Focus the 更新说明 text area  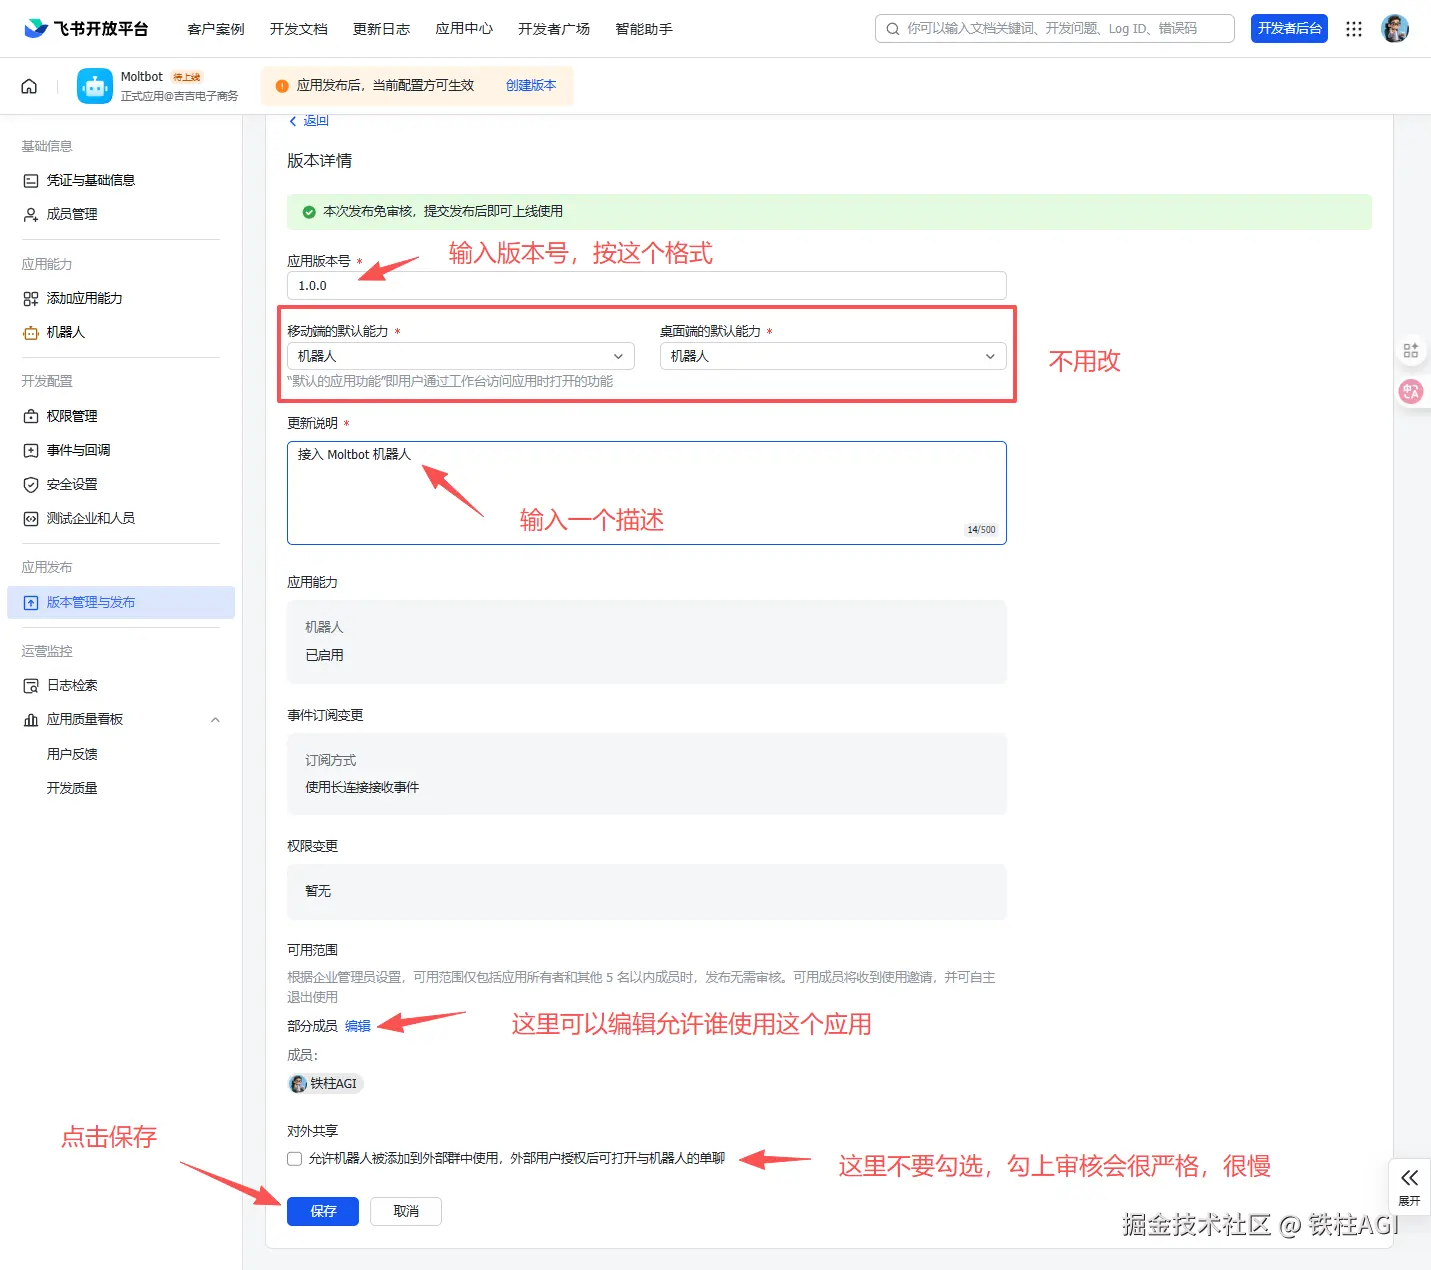click(647, 493)
